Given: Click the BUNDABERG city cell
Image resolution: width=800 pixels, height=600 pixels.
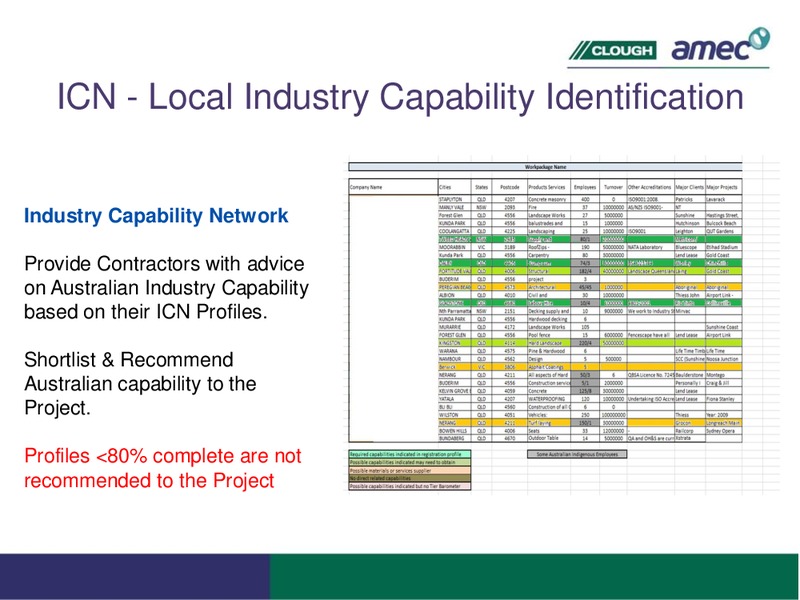Looking at the screenshot, I should [x=455, y=438].
